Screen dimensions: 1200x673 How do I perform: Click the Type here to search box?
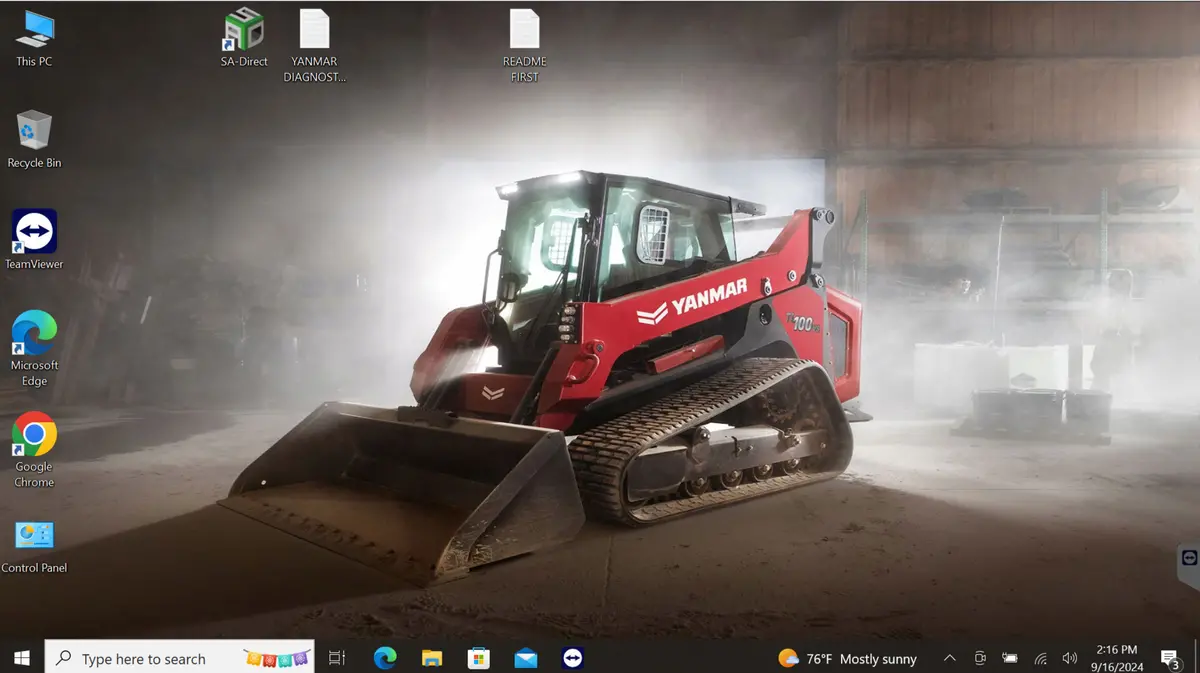tap(180, 658)
